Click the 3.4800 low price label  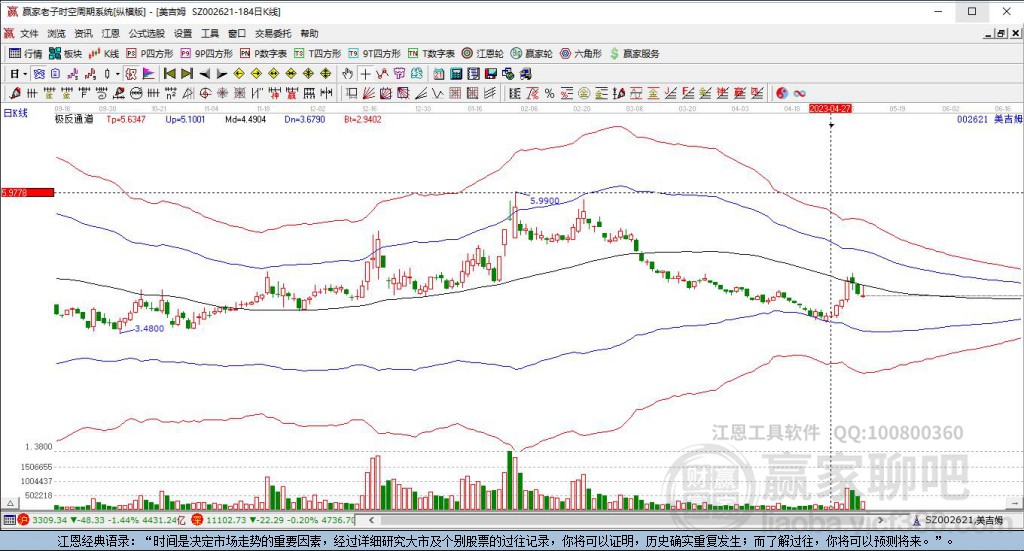150,328
